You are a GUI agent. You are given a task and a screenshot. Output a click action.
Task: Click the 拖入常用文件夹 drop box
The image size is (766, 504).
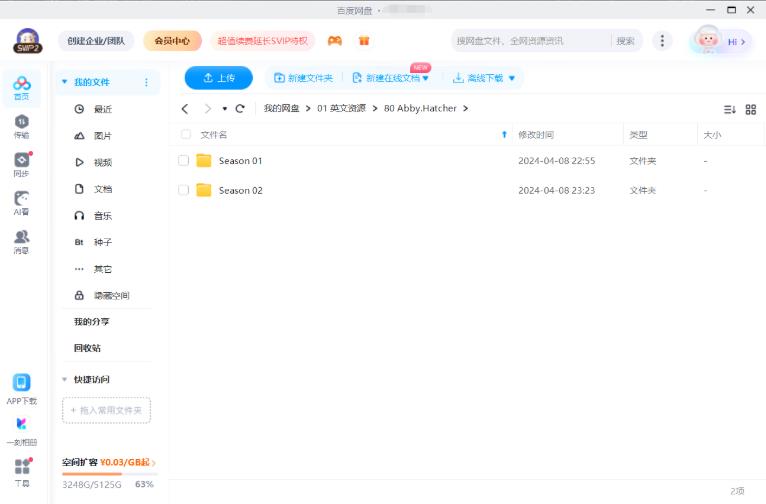106,410
